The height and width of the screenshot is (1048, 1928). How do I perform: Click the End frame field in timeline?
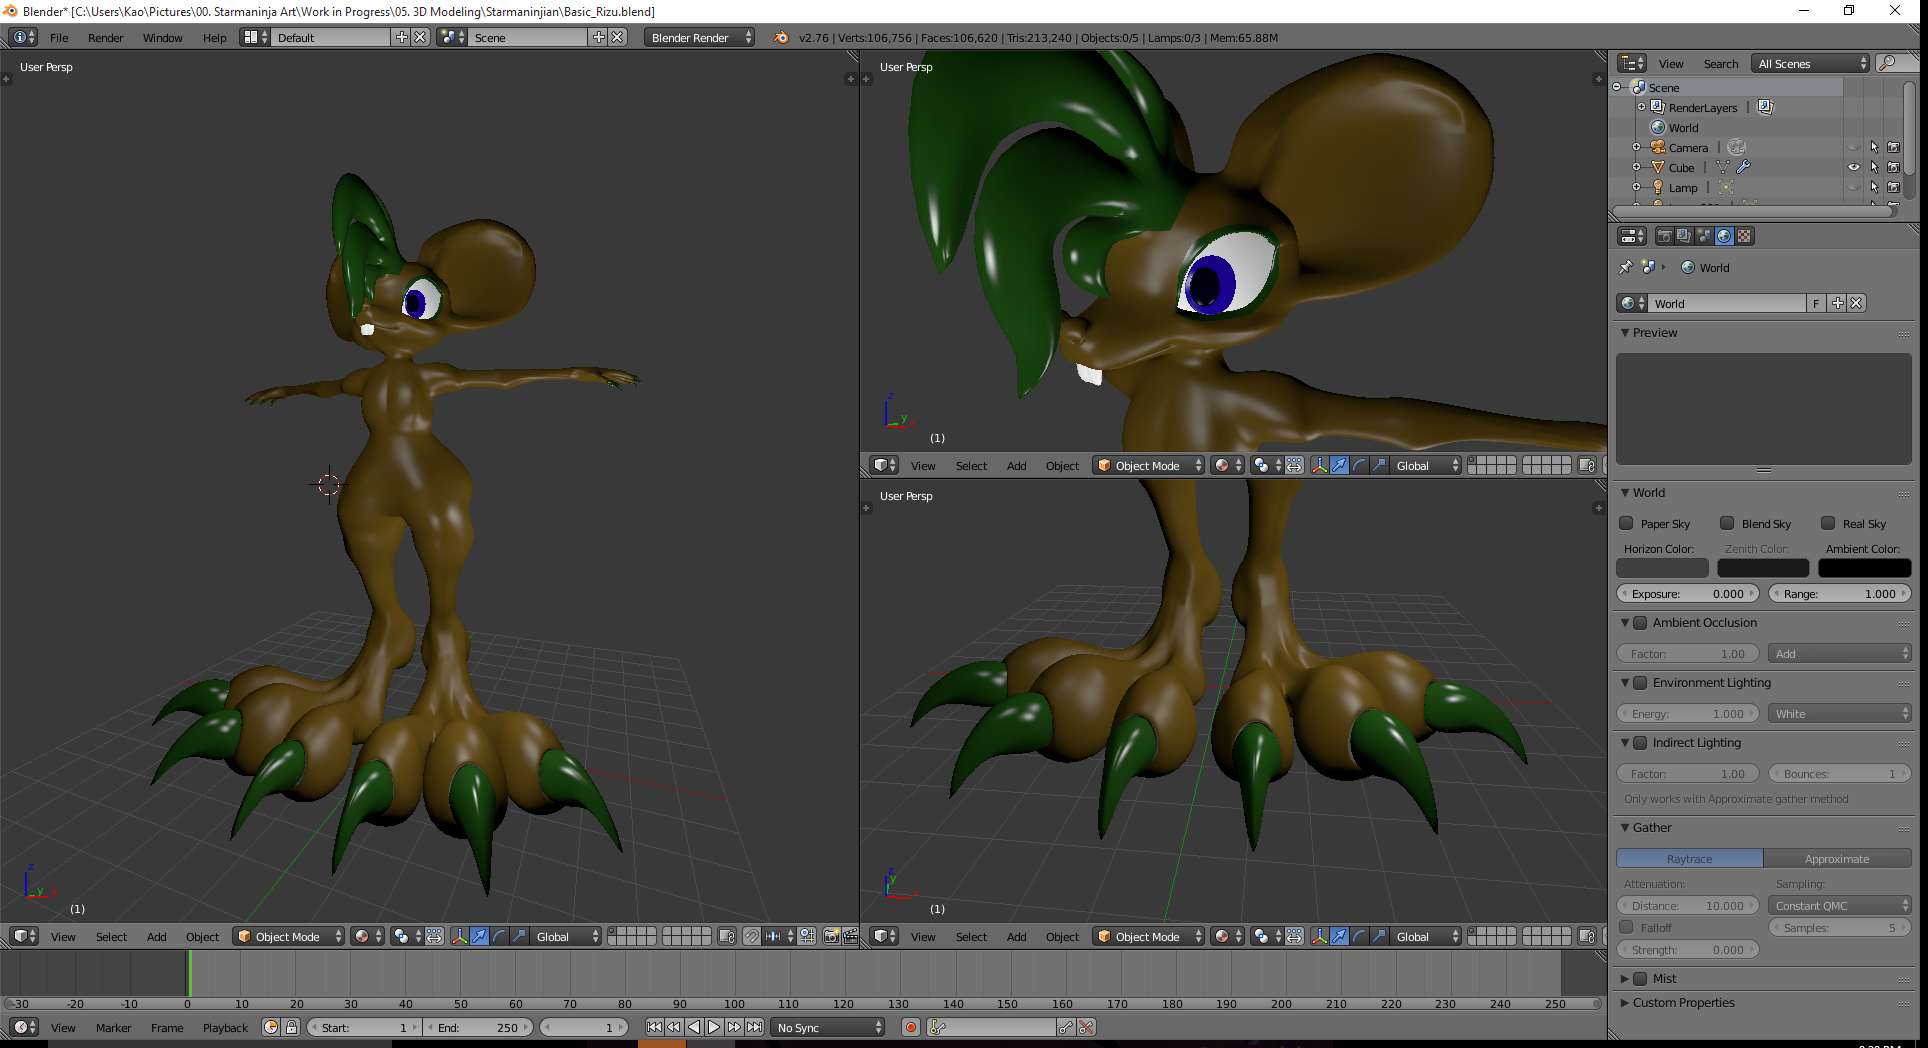click(x=479, y=1027)
